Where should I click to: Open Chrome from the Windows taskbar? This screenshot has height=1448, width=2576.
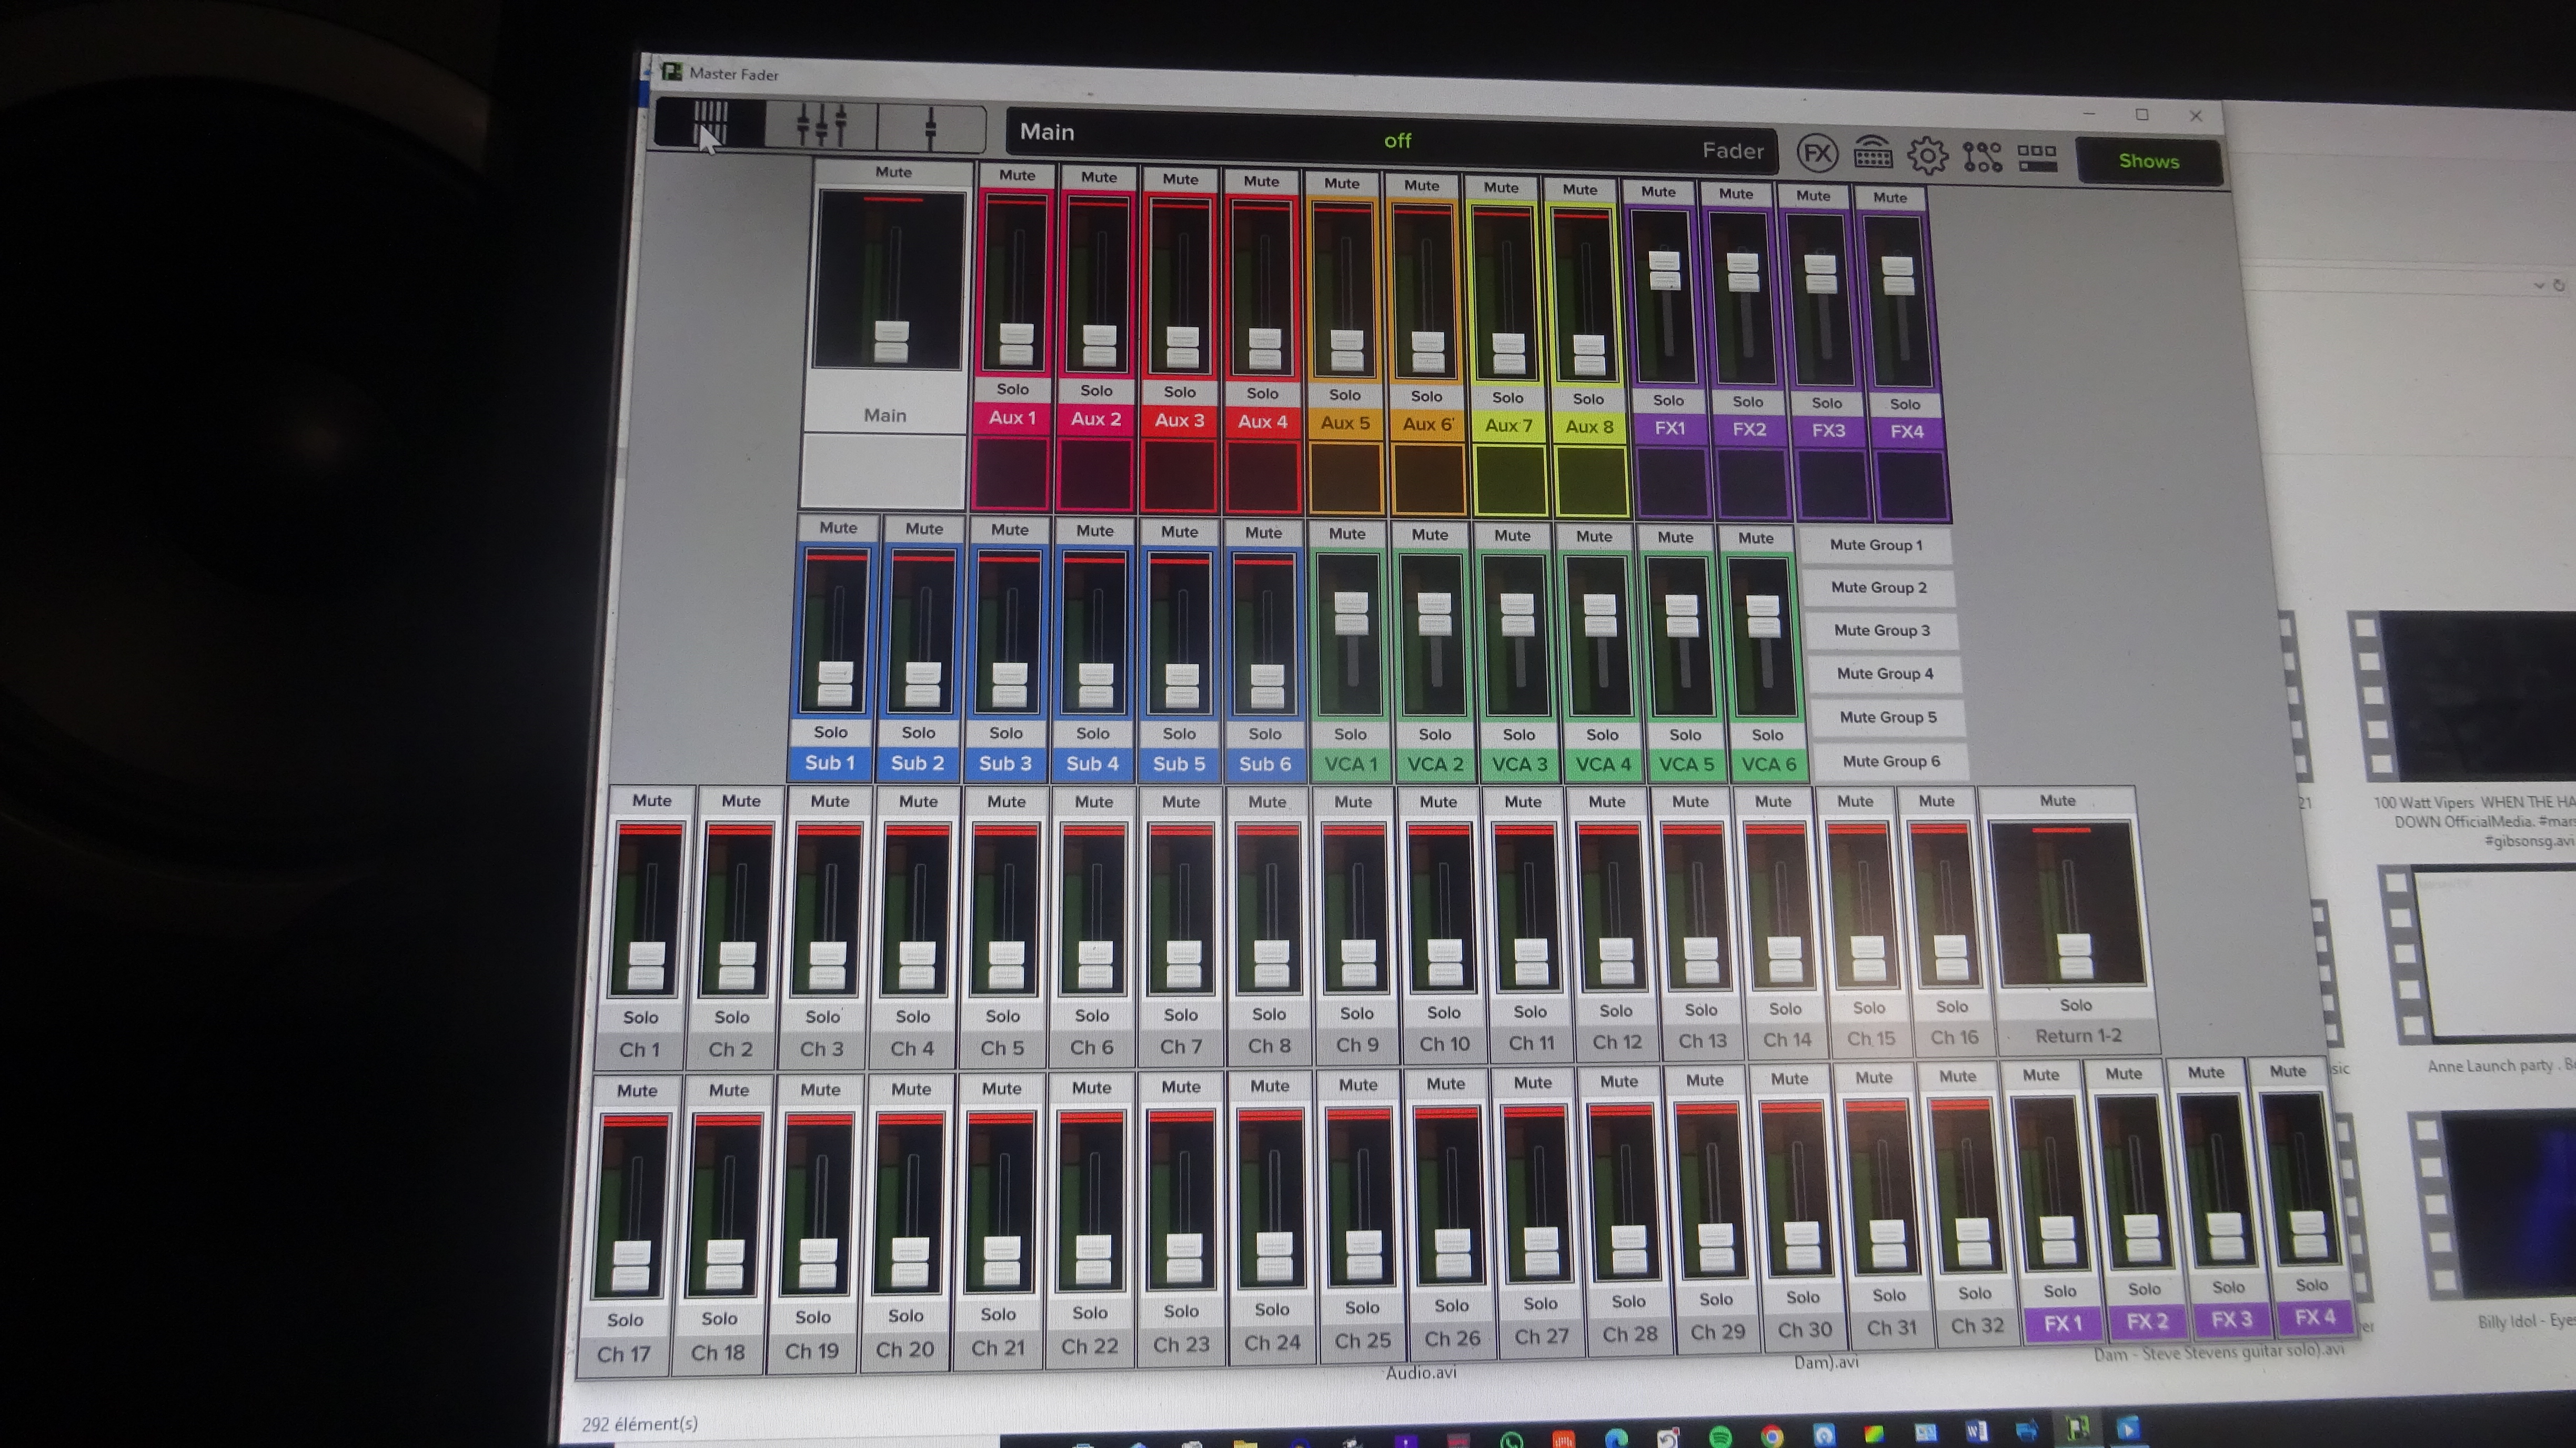(x=1772, y=1437)
